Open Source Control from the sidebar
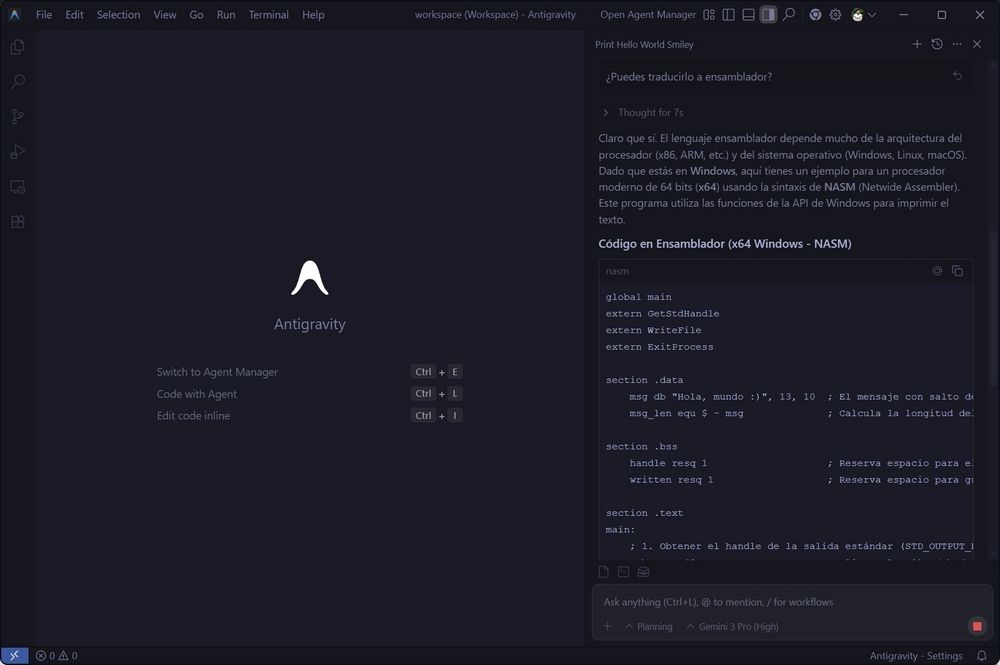Screen dimensions: 1000x665 coord(16,116)
